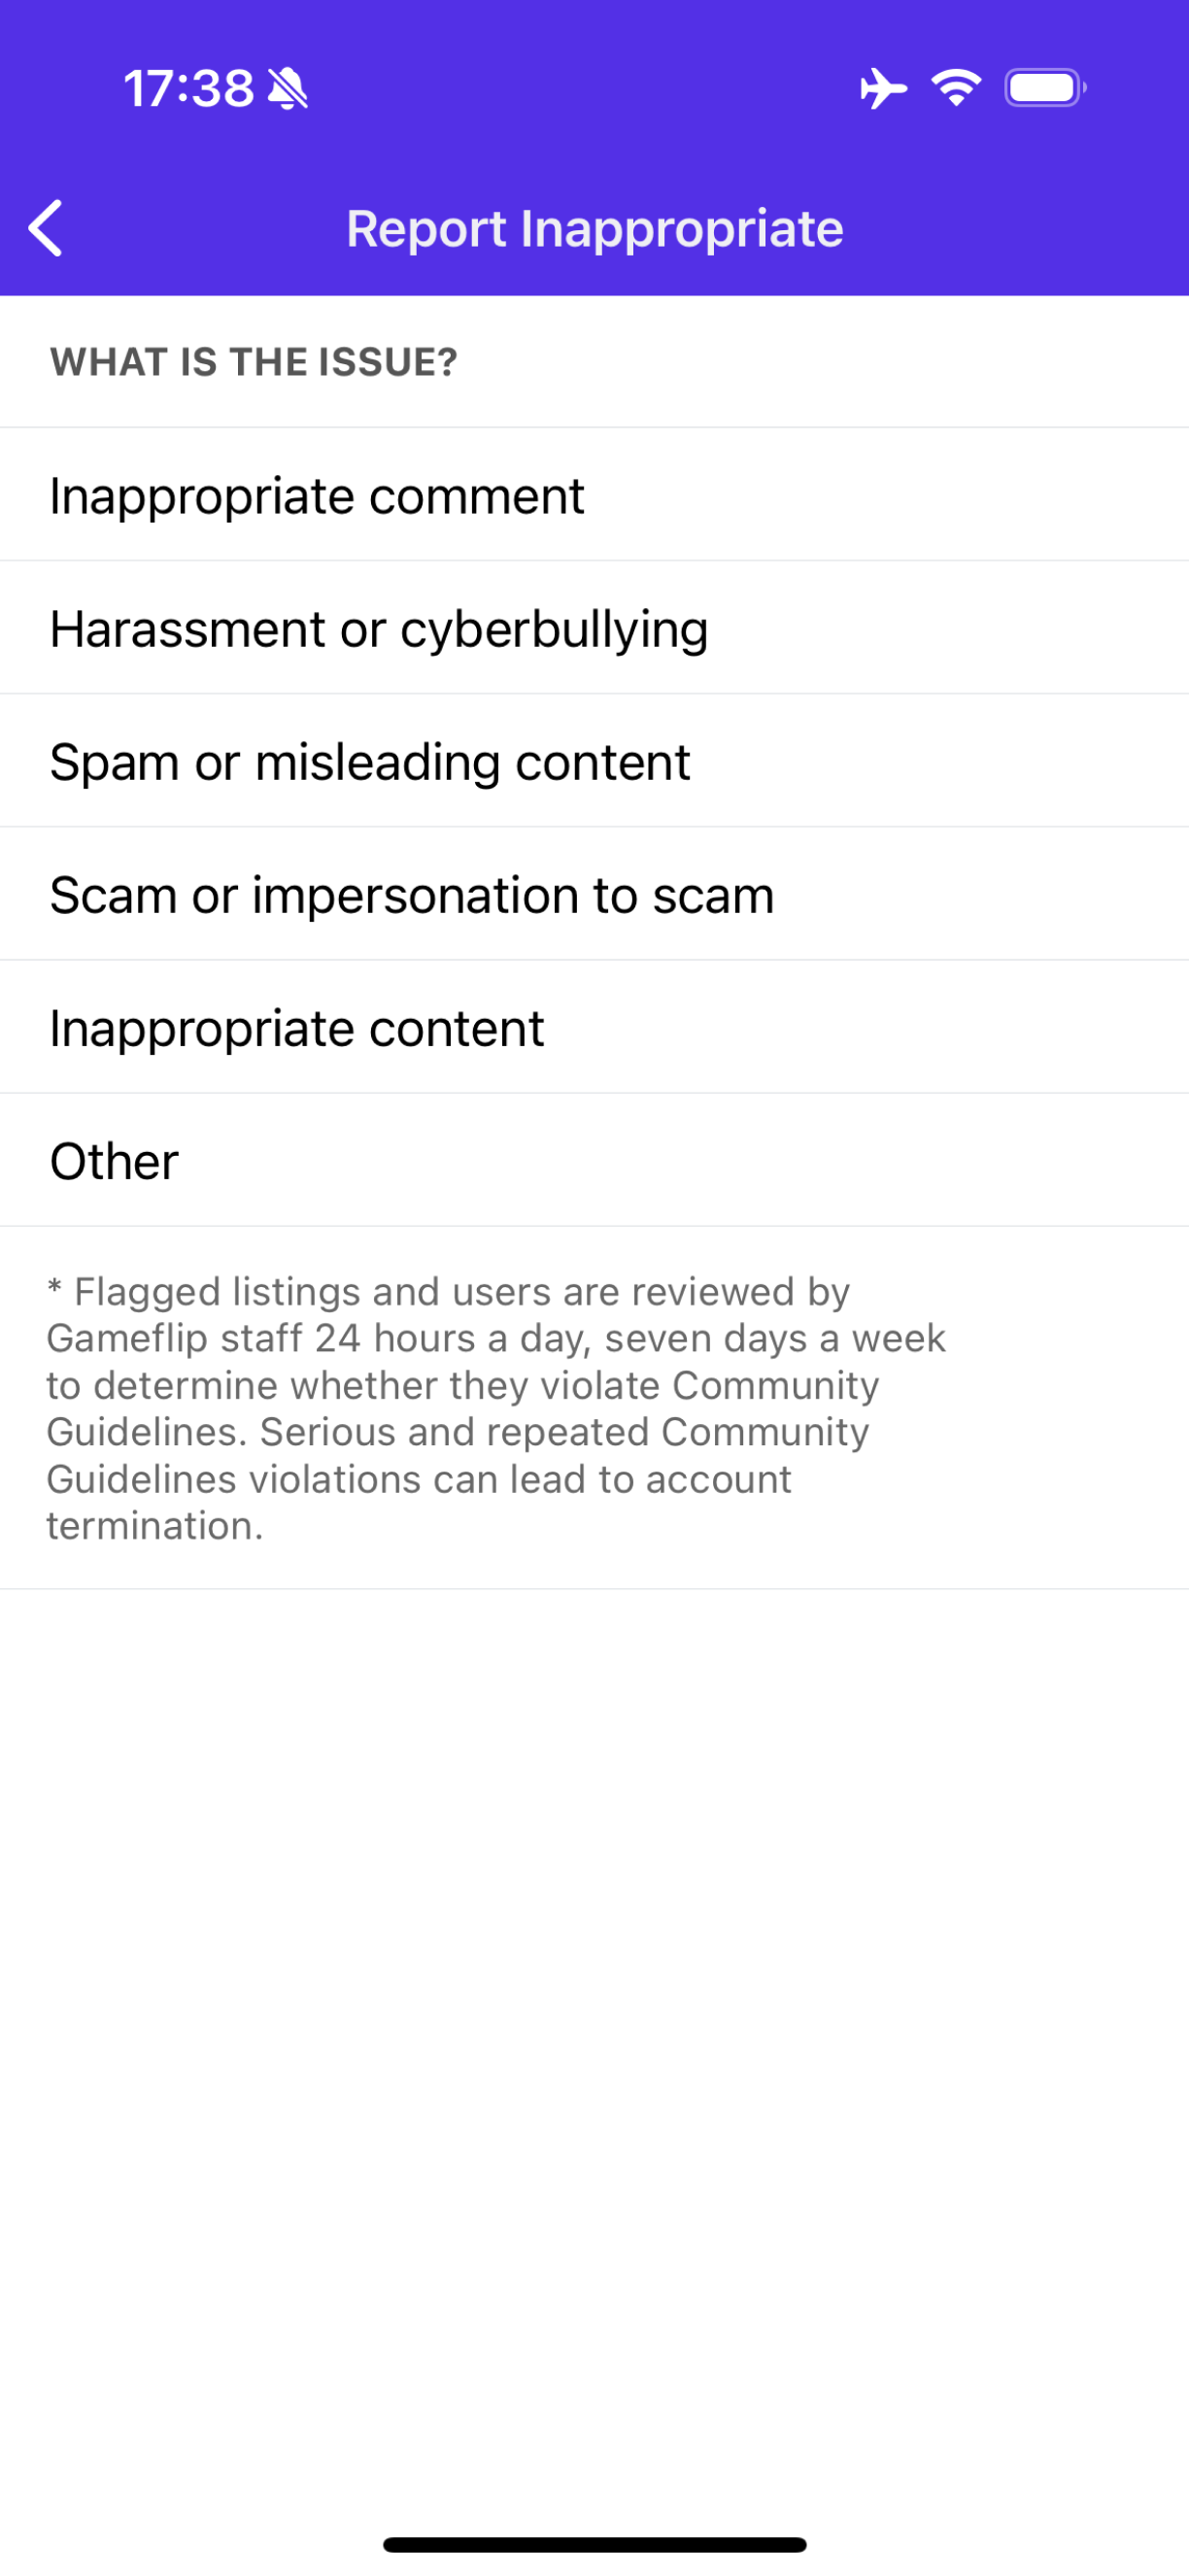Viewport: 1189px width, 2576px height.
Task: Select the Inappropriate comment option
Action: (x=316, y=494)
